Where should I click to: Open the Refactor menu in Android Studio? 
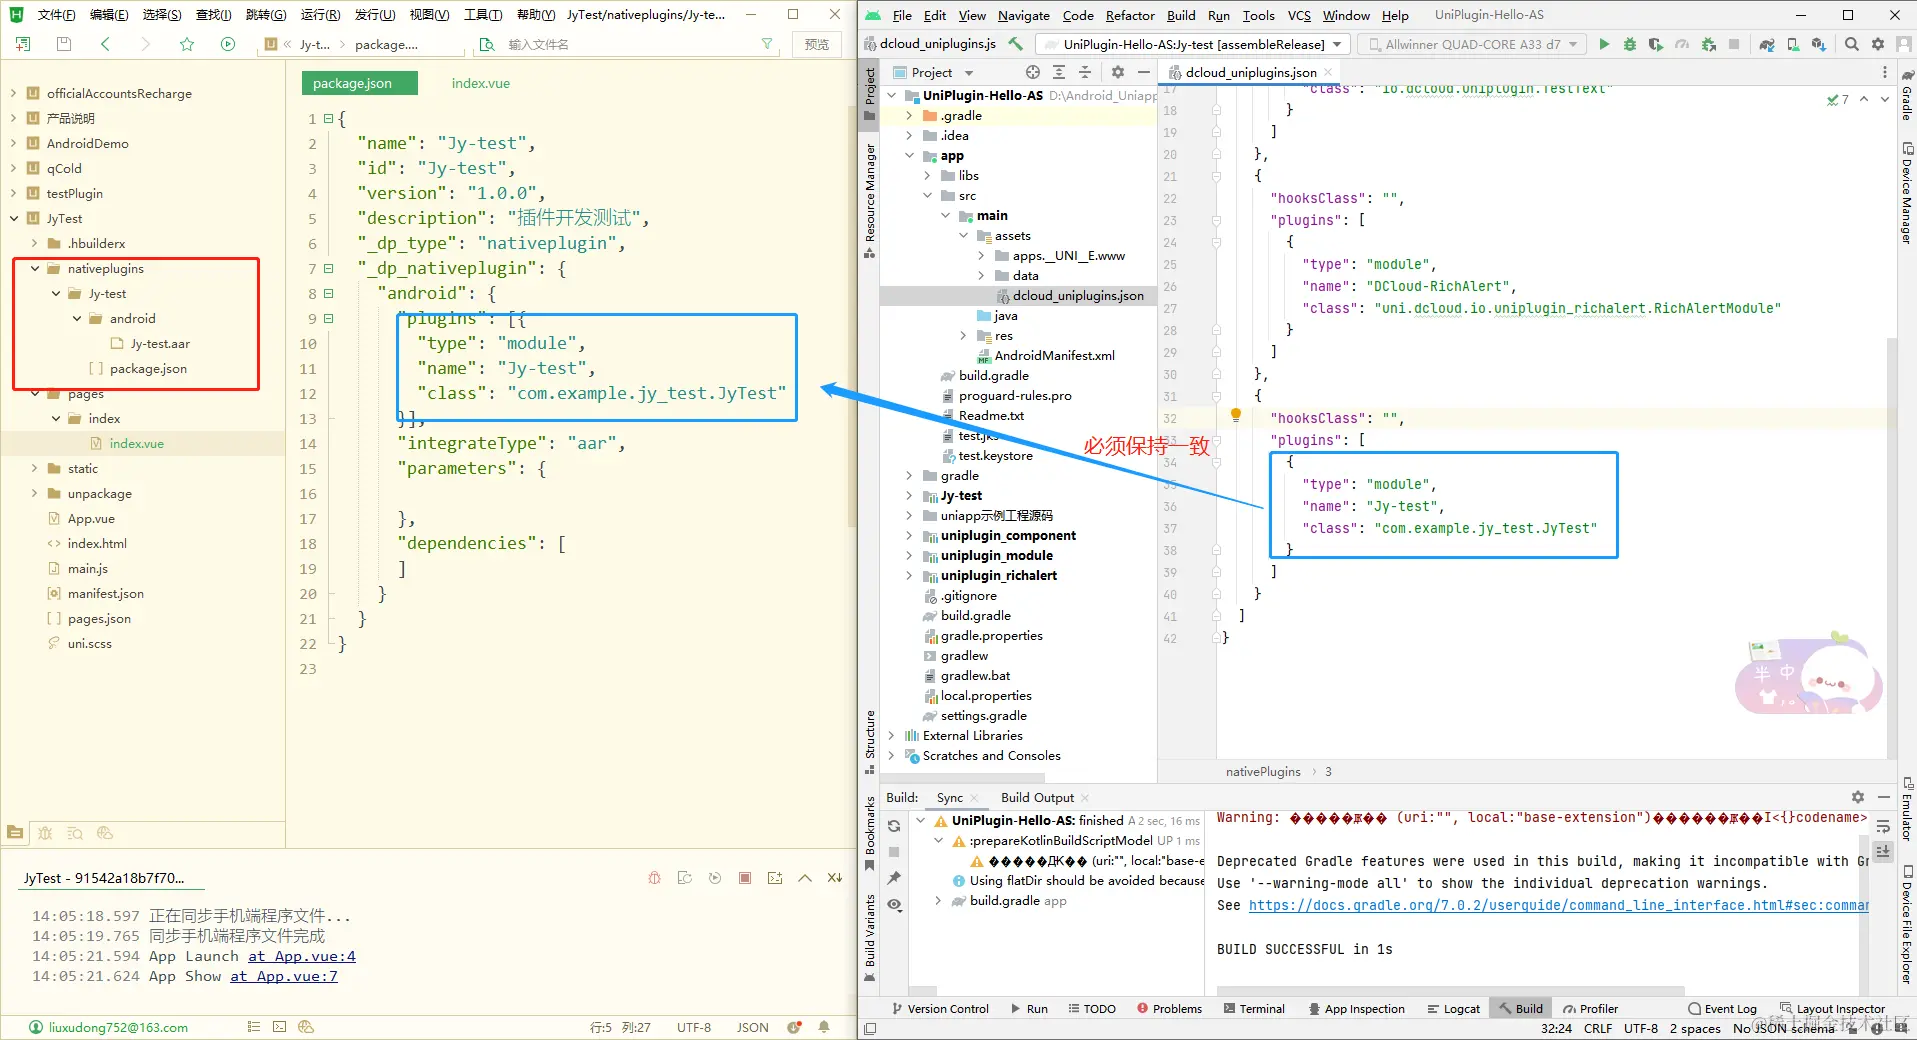(1130, 15)
